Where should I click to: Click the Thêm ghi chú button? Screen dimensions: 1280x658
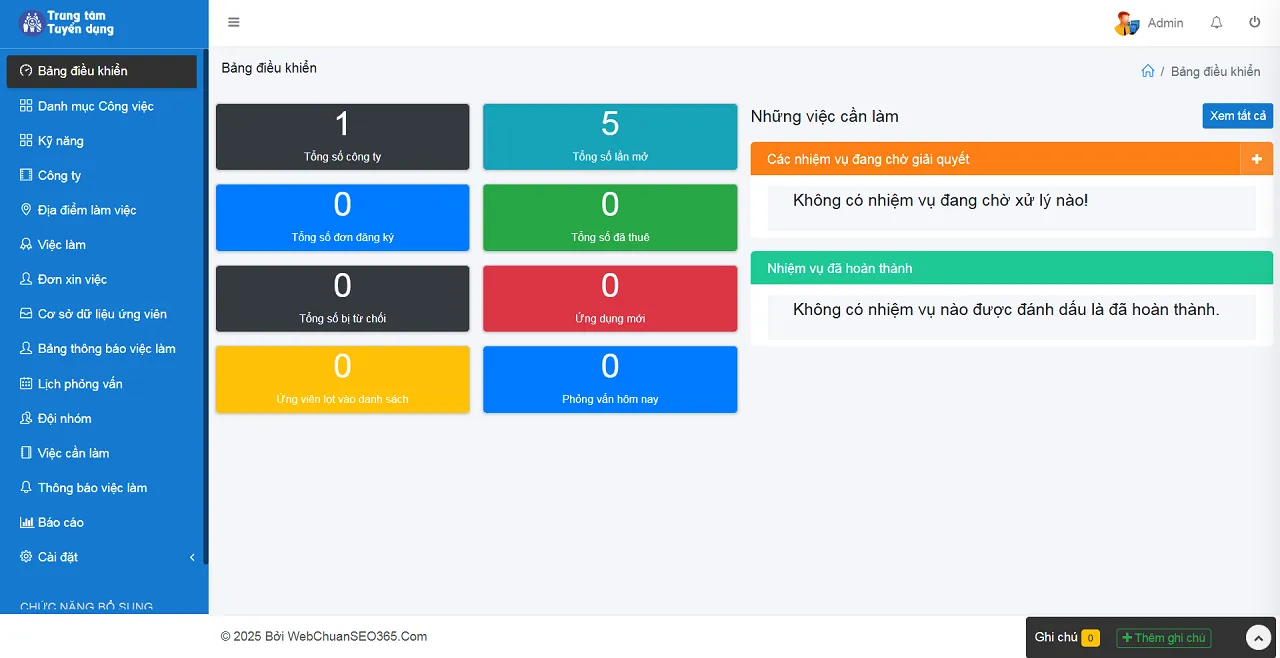pyautogui.click(x=1163, y=638)
